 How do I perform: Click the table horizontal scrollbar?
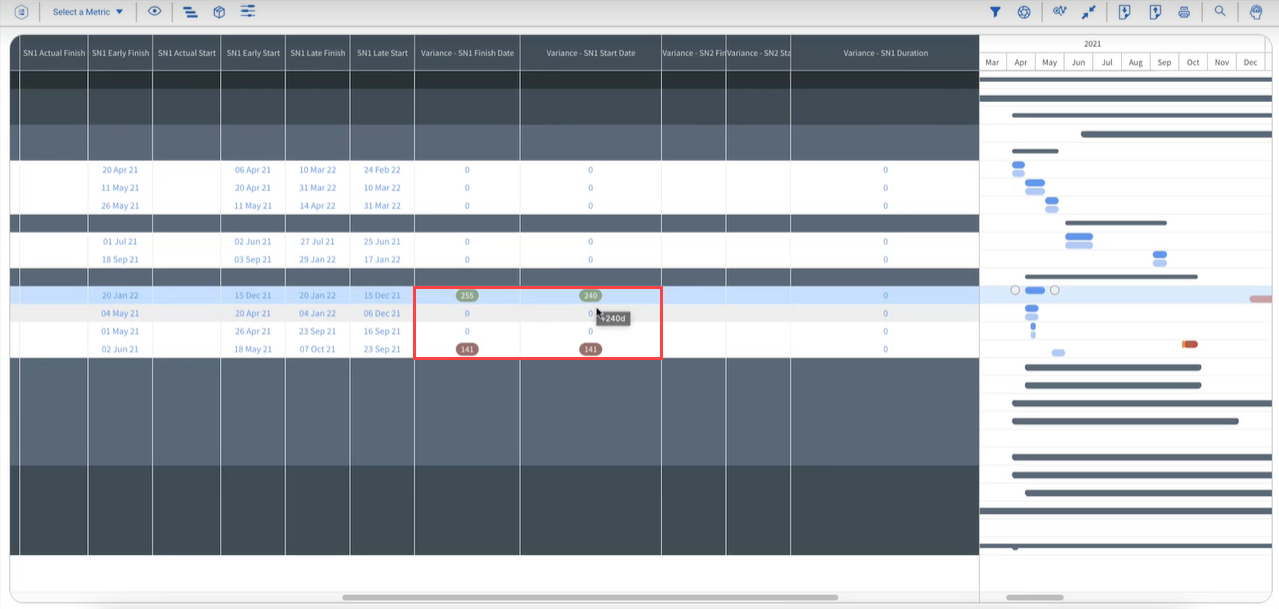[590, 598]
